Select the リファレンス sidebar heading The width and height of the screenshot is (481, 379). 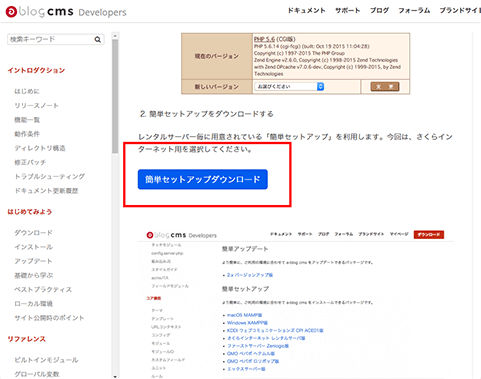click(x=27, y=339)
